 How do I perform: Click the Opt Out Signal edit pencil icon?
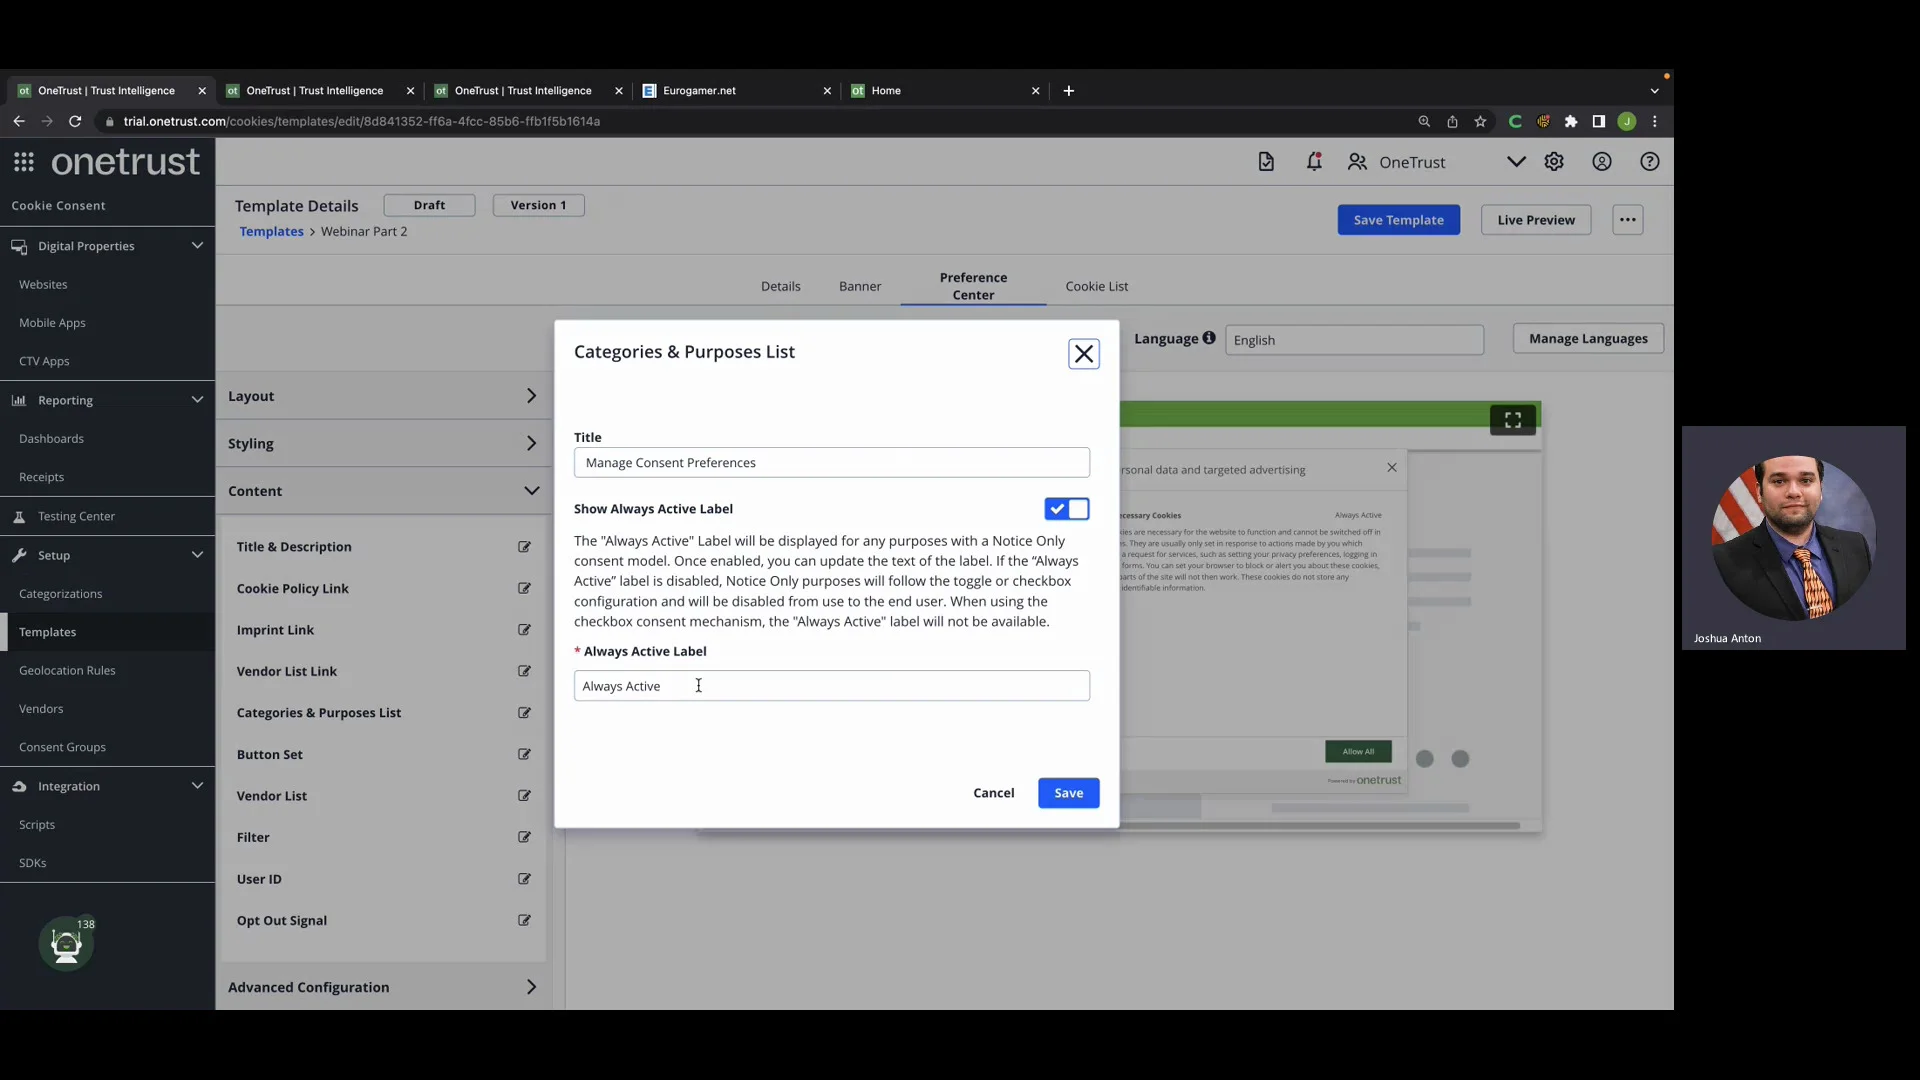524,920
